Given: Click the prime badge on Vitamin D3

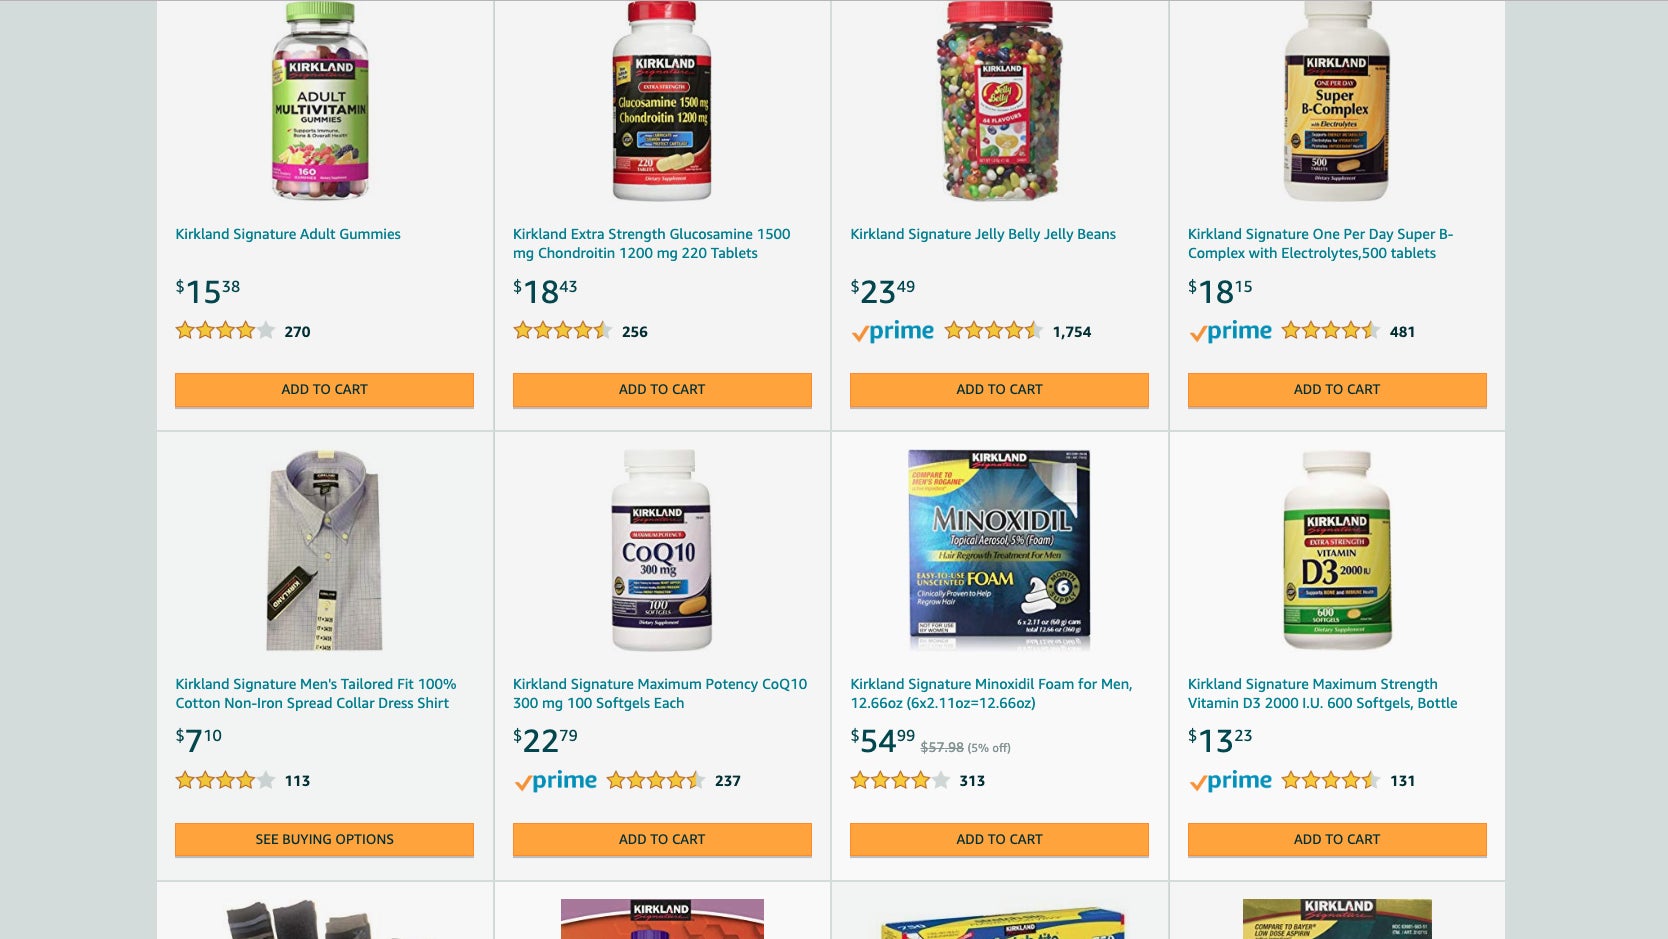Looking at the screenshot, I should click(x=1230, y=781).
